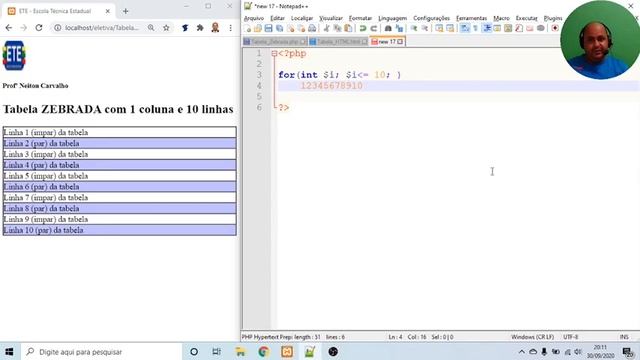Screen dimensions: 640x360
Task: Switch to the Tabela_Zebrada.php tab
Action: [x=274, y=42]
